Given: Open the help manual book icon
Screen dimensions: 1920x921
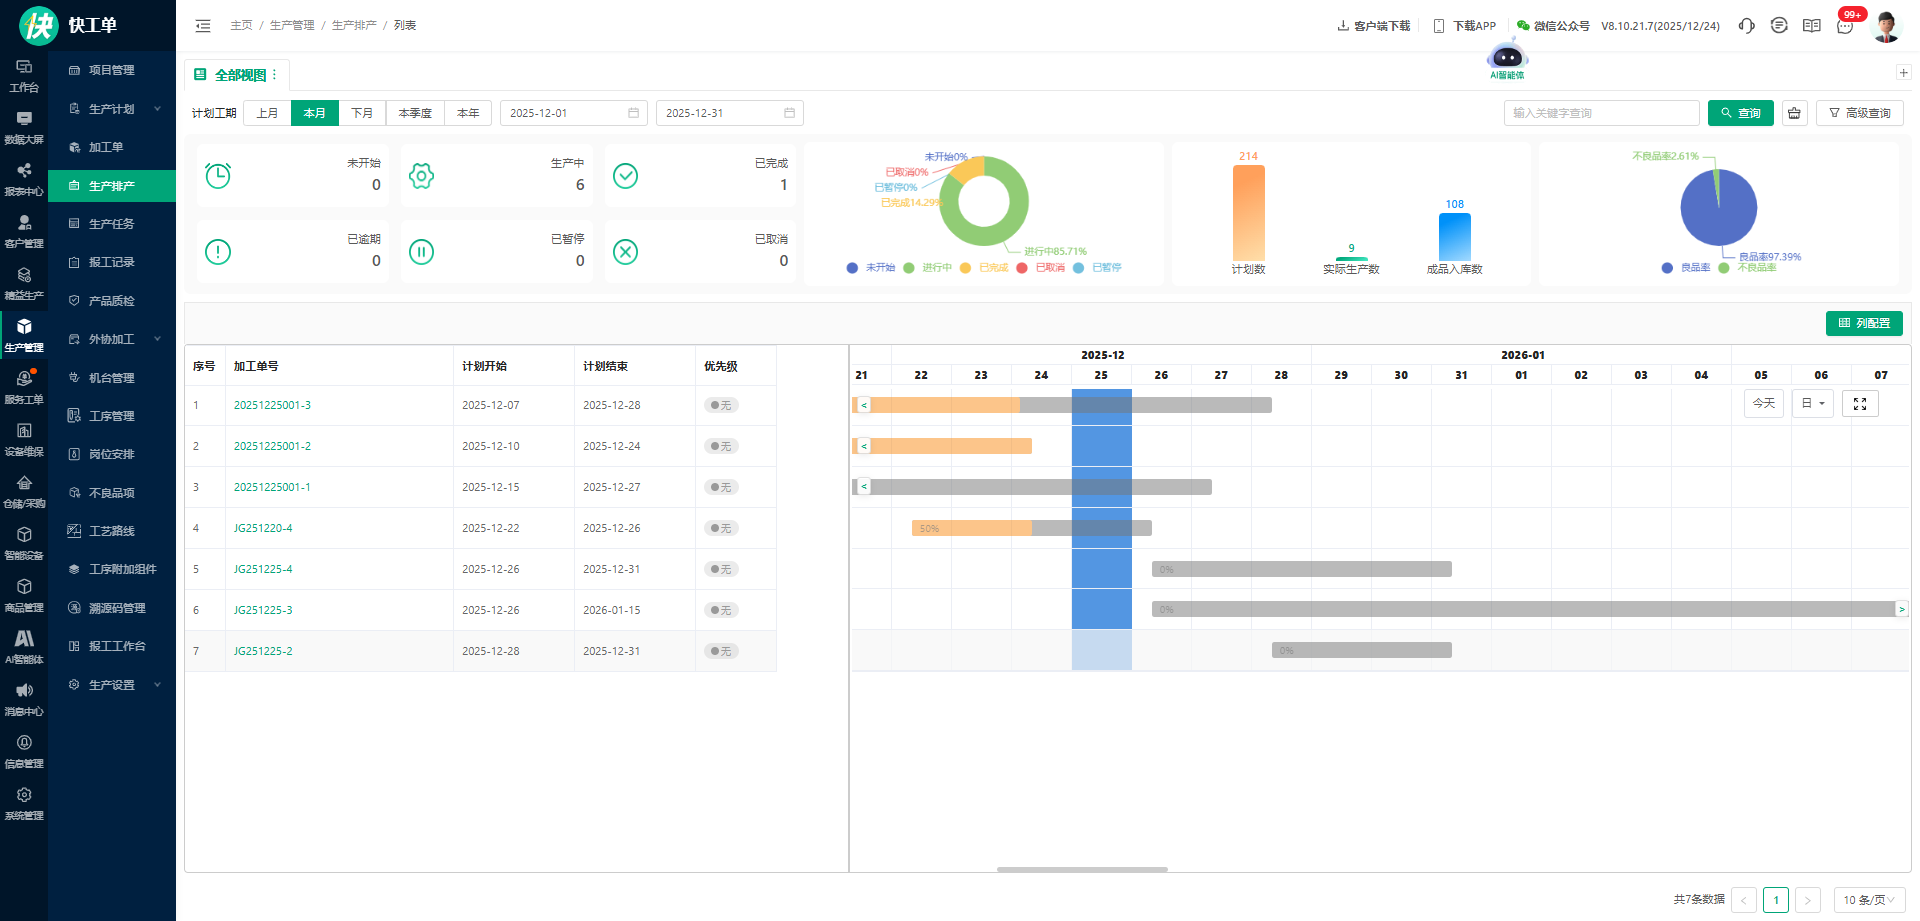Looking at the screenshot, I should point(1811,26).
